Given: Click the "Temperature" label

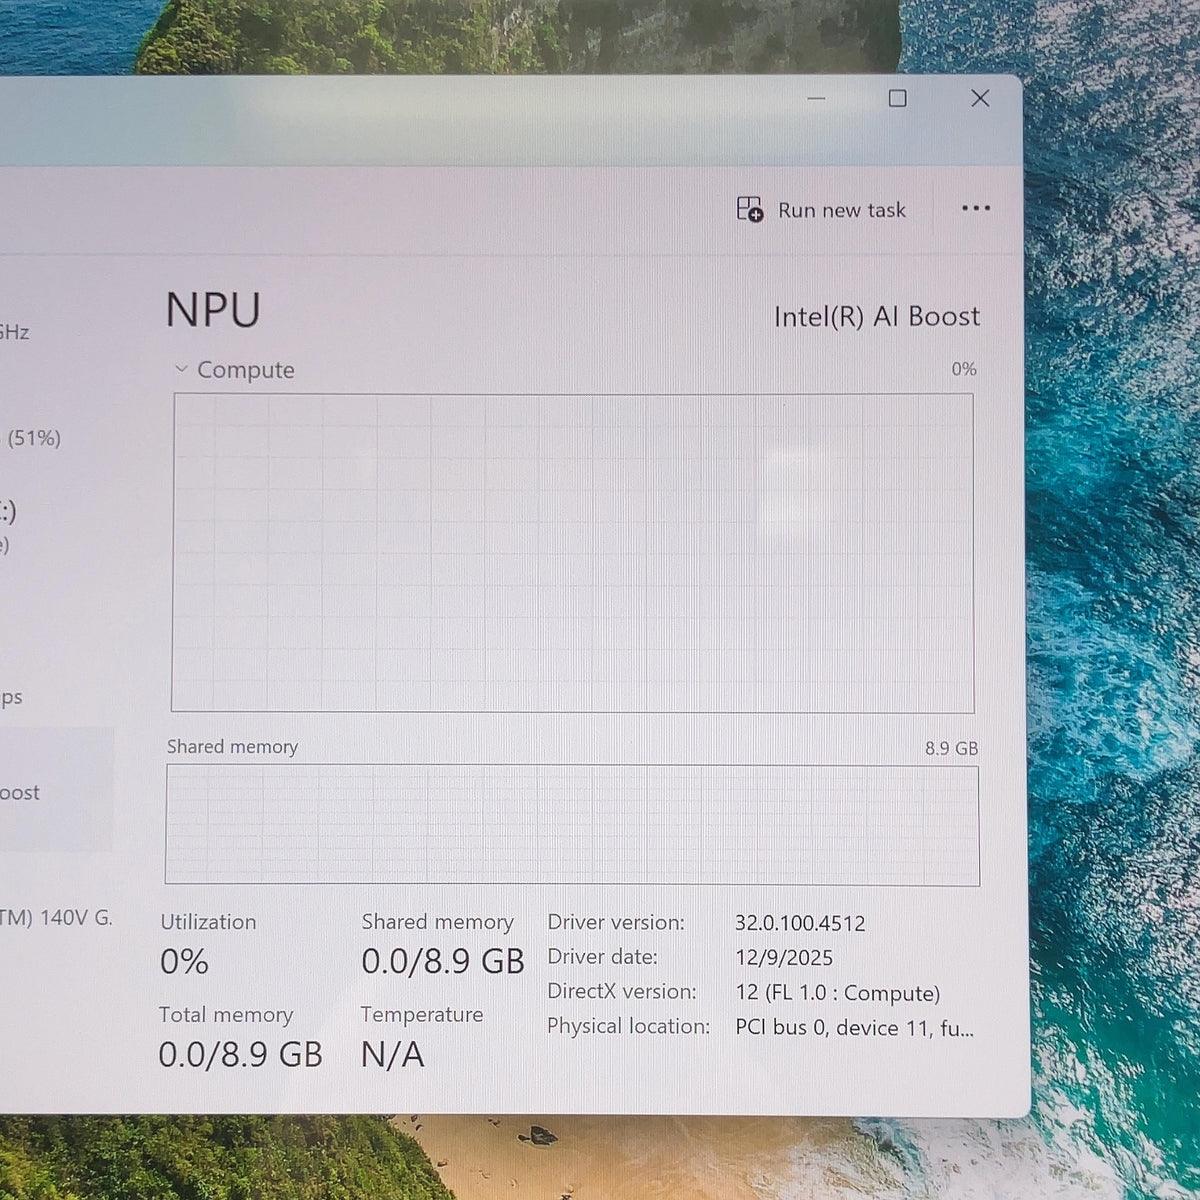Looking at the screenshot, I should point(422,1015).
